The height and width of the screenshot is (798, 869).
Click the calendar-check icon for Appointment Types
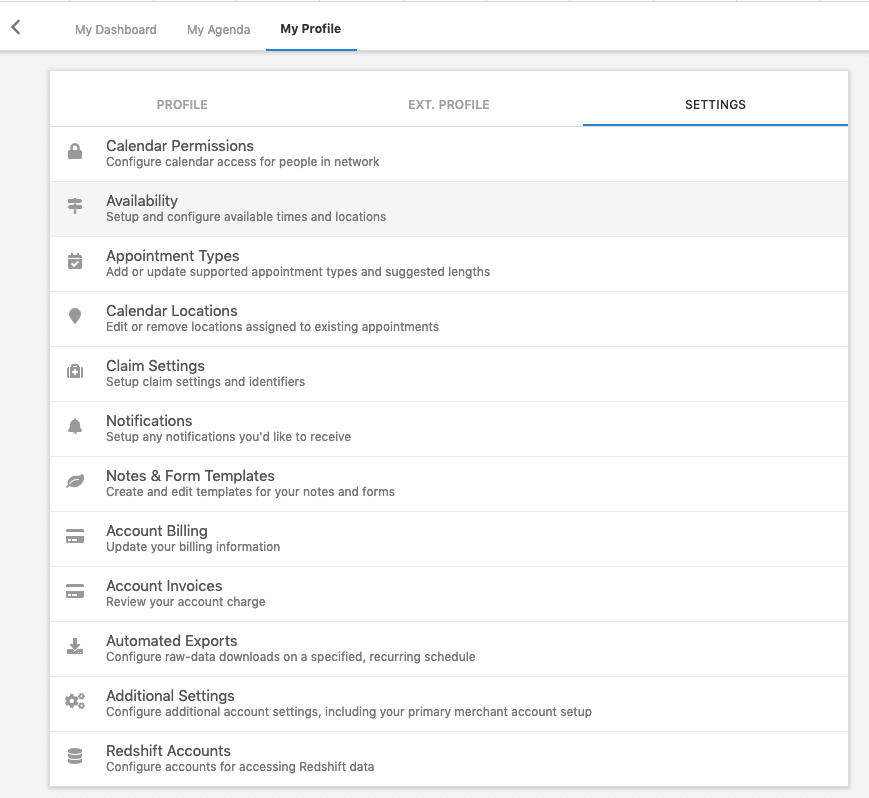[75, 261]
